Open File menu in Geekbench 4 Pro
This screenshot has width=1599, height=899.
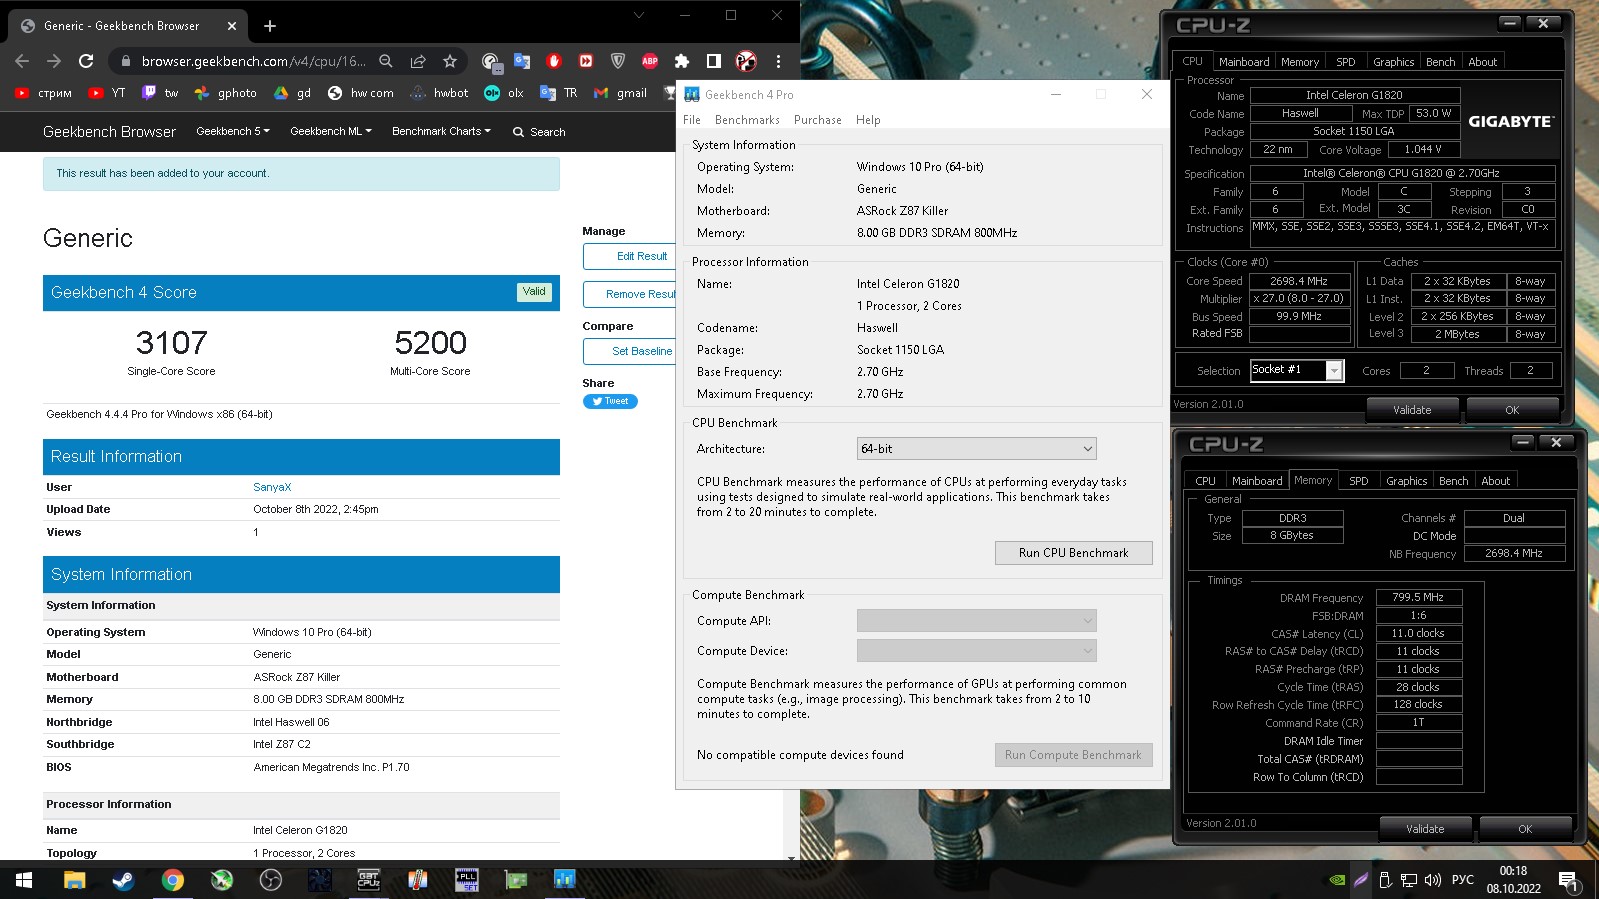[692, 120]
